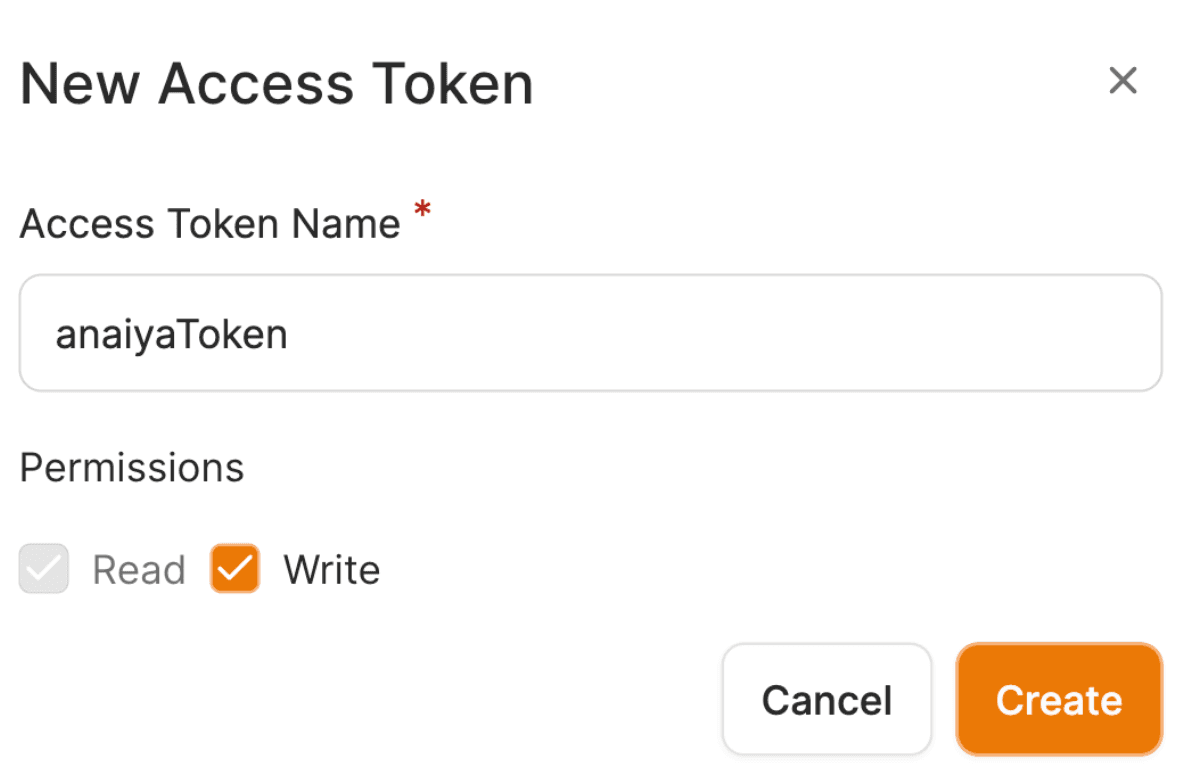
Task: Cancel the token creation
Action: click(x=826, y=699)
